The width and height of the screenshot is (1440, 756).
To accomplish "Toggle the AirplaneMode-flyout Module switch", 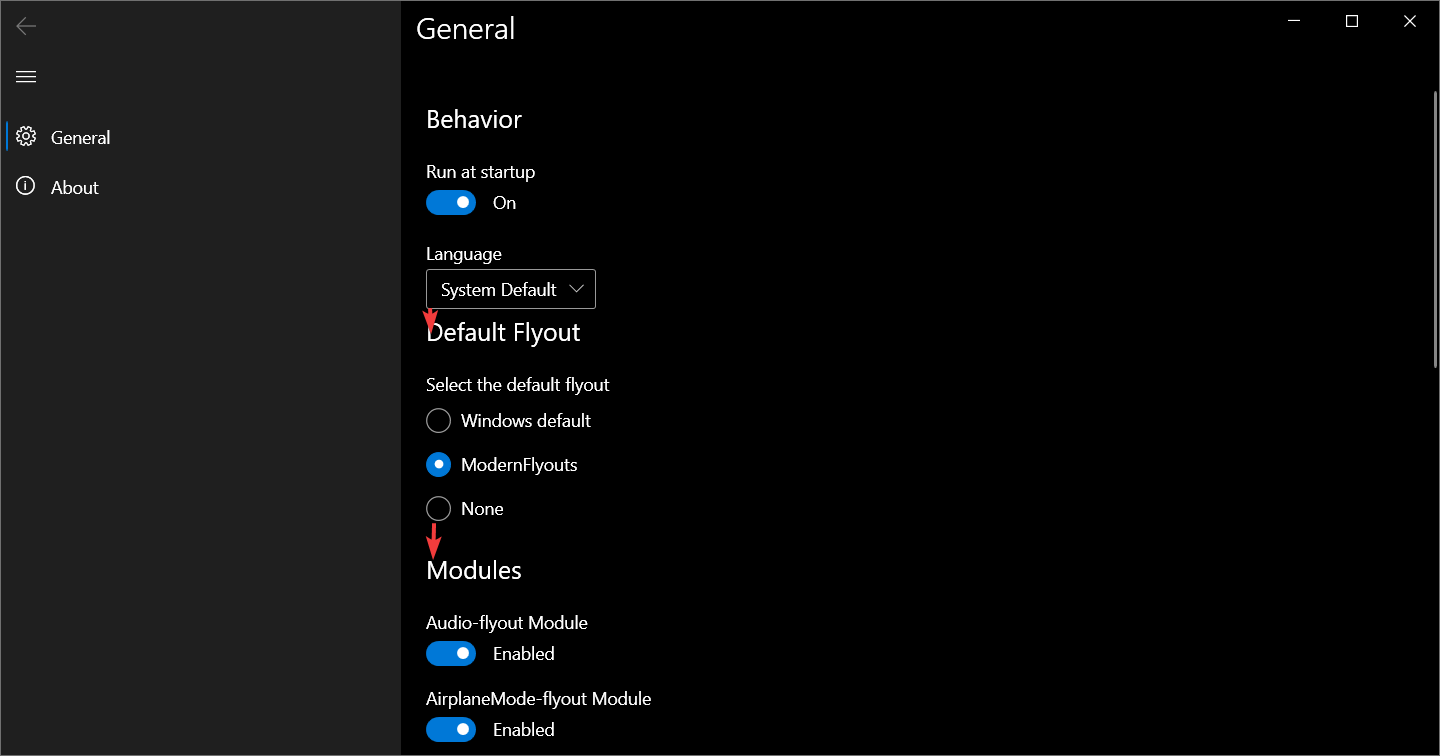I will point(451,730).
